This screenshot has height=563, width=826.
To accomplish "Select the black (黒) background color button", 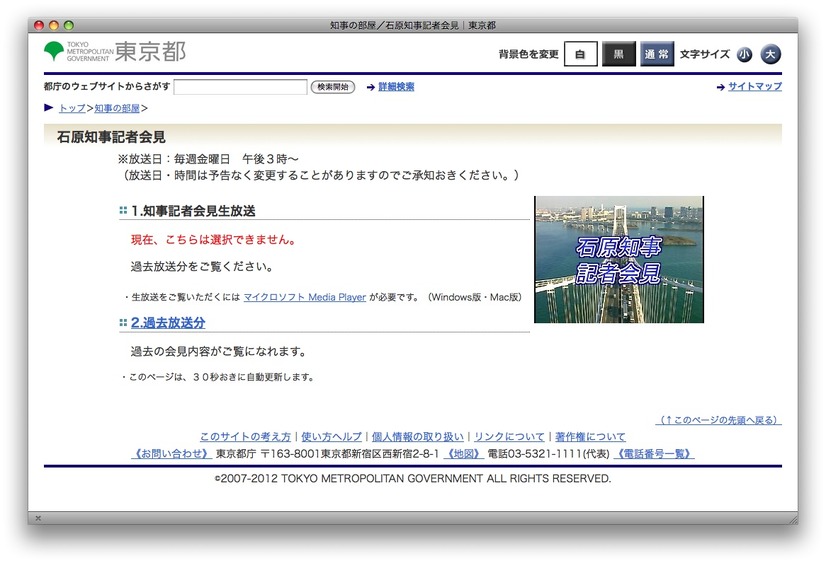I will point(618,54).
